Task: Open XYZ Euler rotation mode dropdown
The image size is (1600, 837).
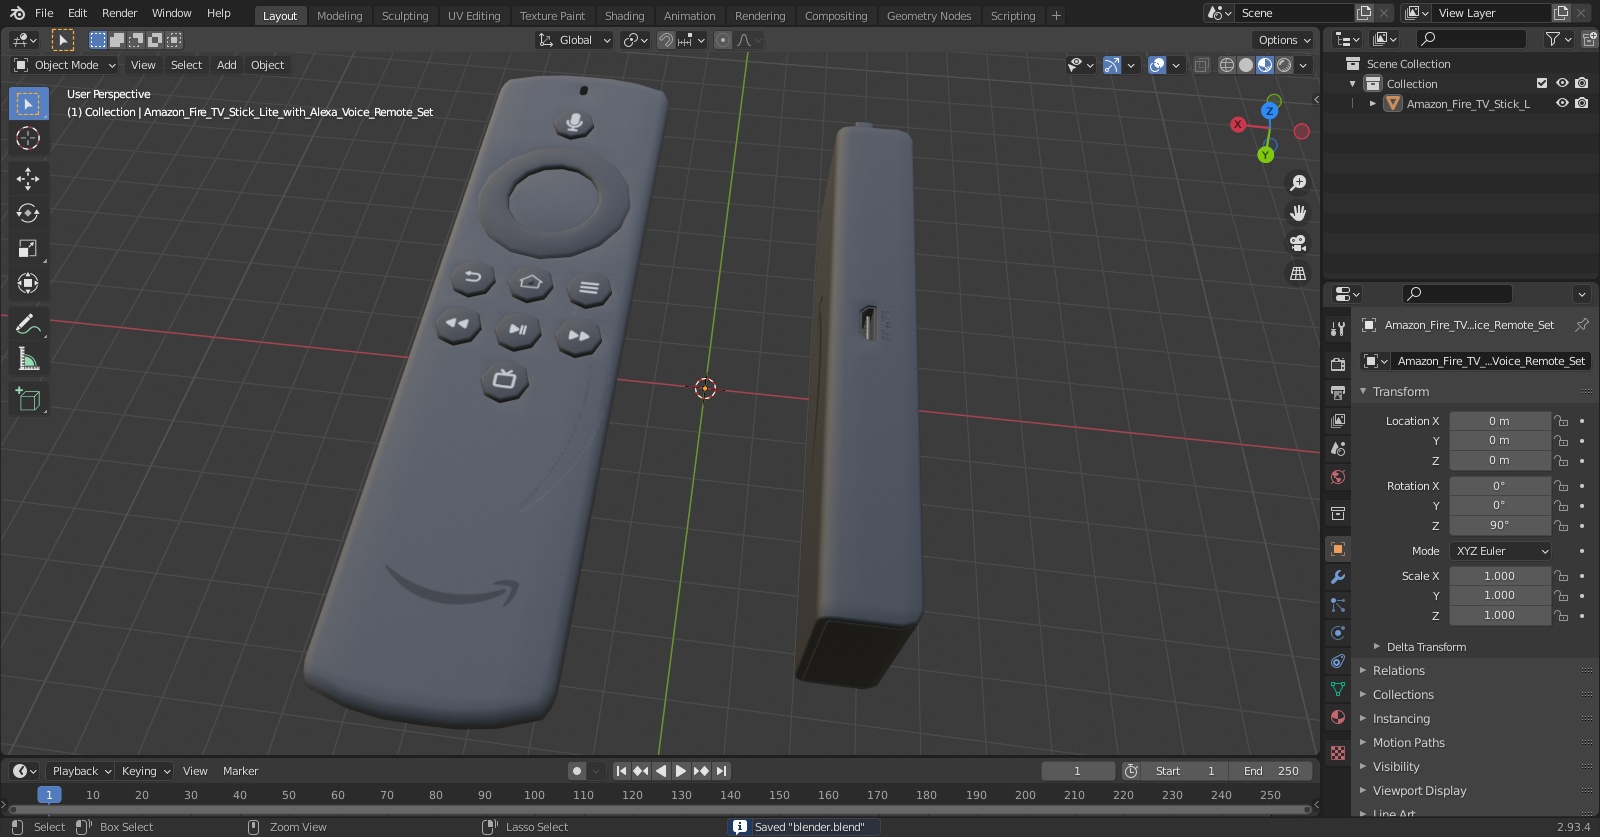Action: tap(1500, 551)
